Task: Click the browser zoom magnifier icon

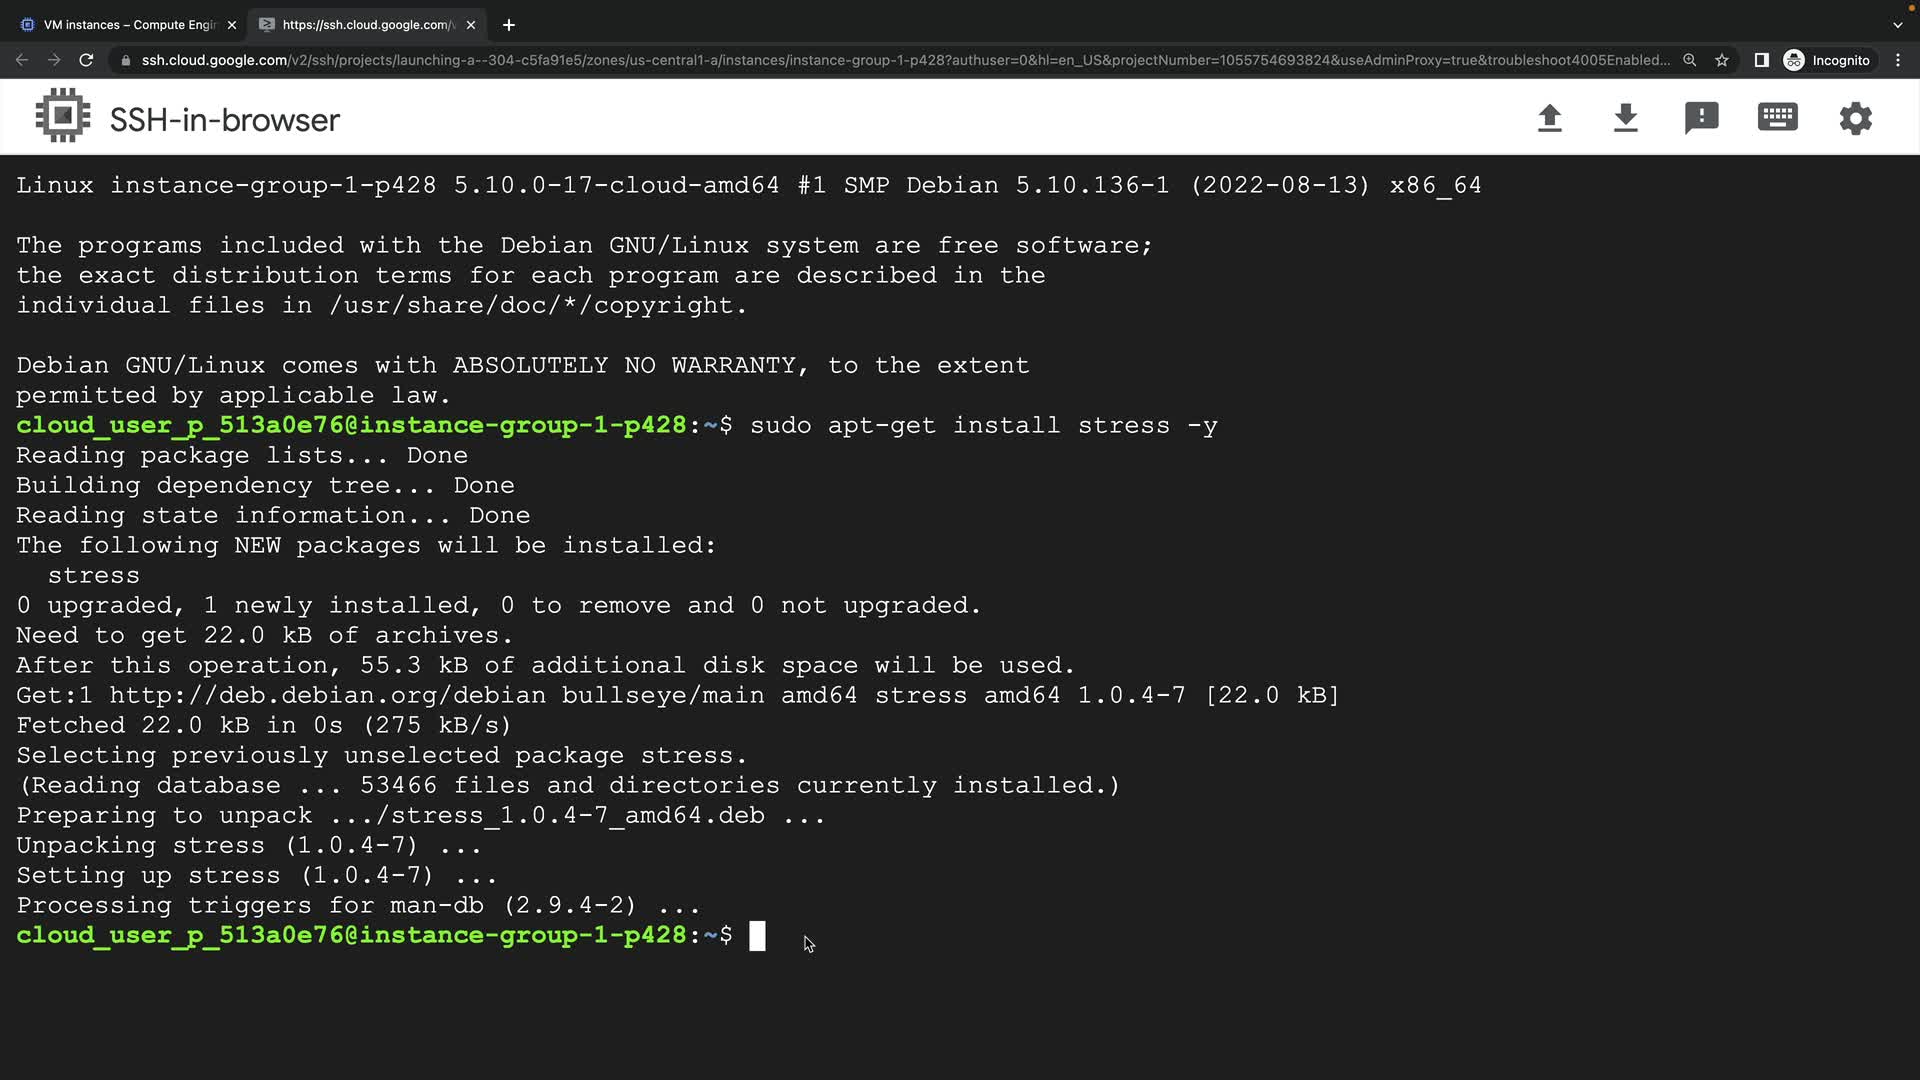Action: 1689,60
